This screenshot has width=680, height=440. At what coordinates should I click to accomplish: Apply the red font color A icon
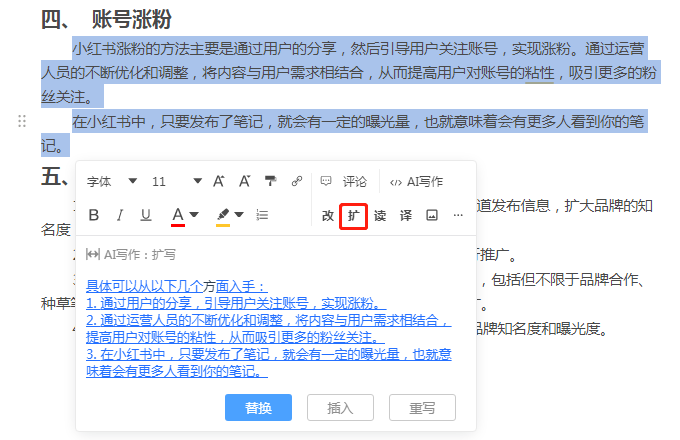[x=178, y=216]
